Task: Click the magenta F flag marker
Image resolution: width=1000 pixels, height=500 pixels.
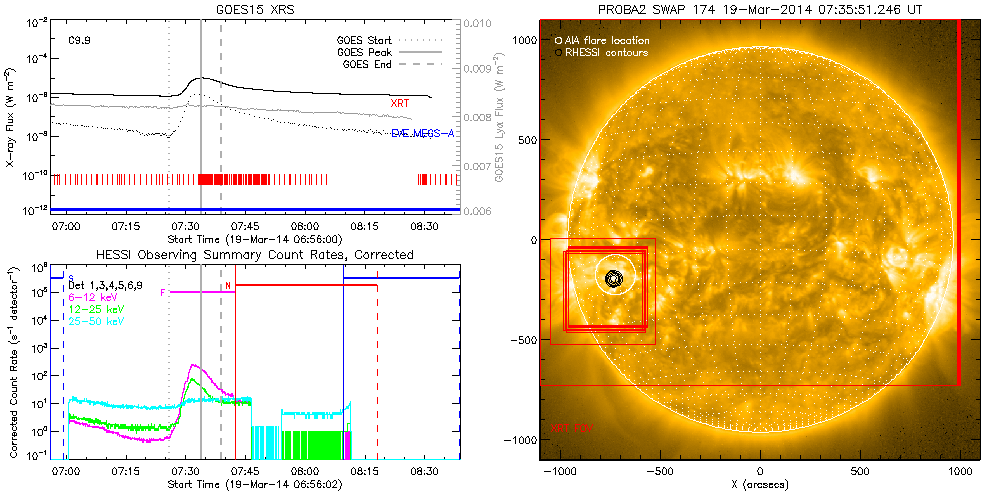Action: click(x=163, y=291)
